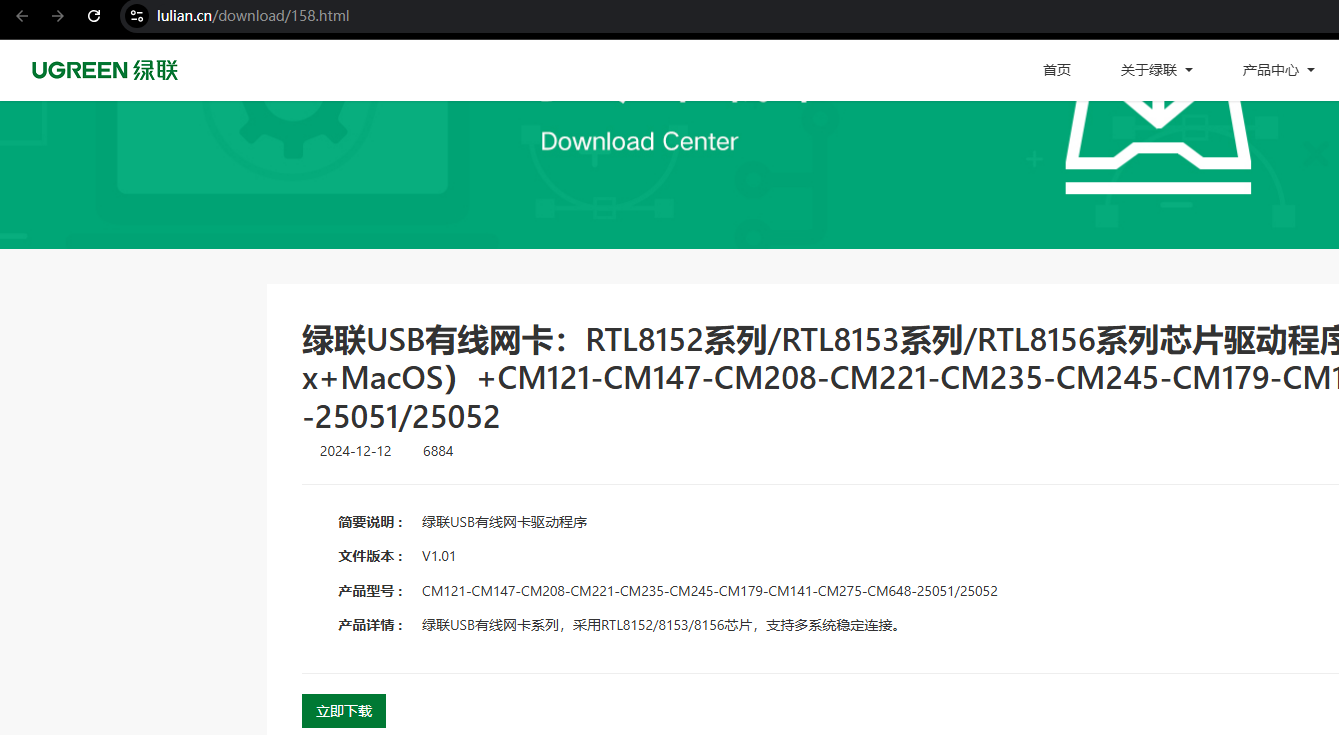Click the V1.01 file version text

click(439, 556)
